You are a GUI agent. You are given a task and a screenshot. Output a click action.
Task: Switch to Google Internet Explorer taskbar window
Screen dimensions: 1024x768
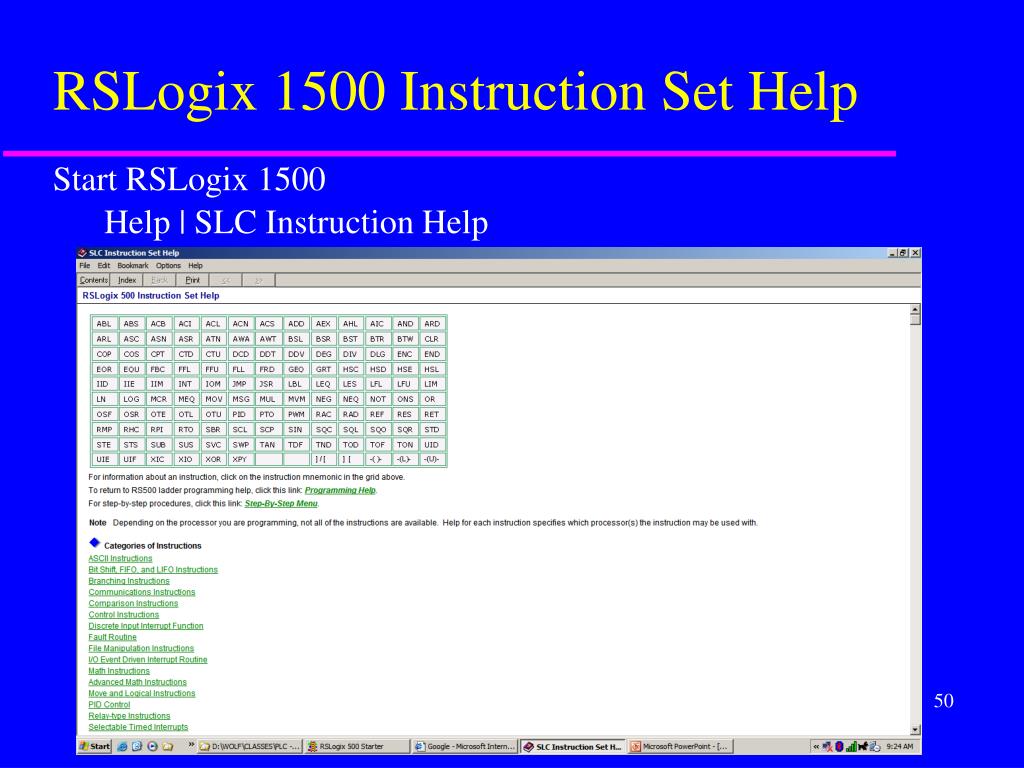point(465,746)
